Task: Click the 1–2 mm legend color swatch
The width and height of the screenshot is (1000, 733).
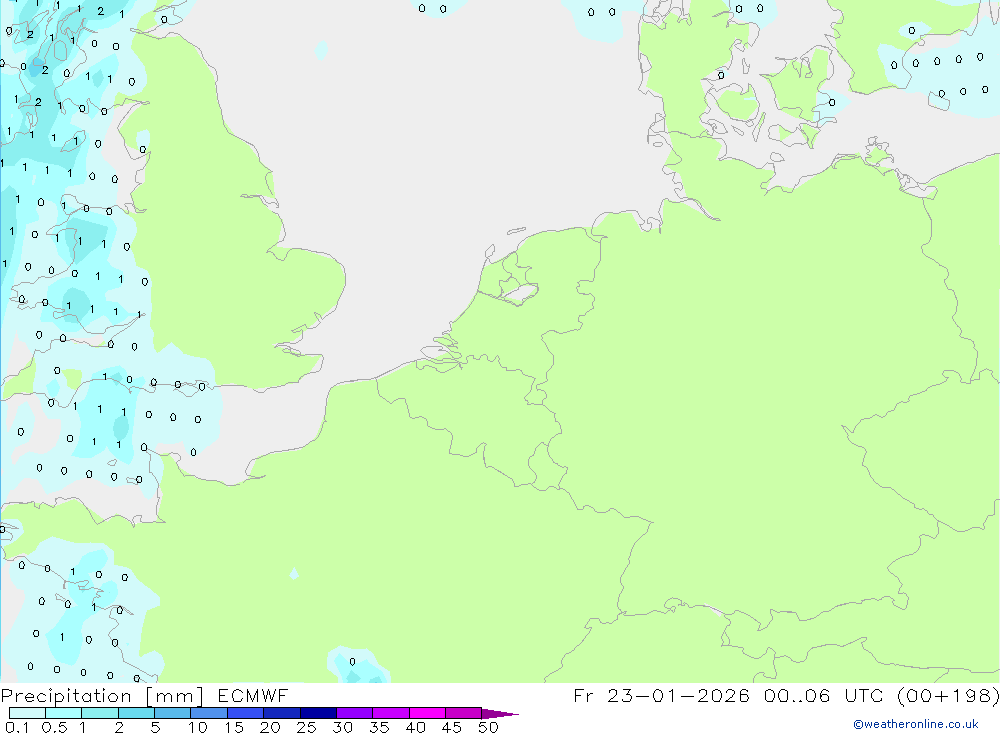Action: [x=100, y=713]
